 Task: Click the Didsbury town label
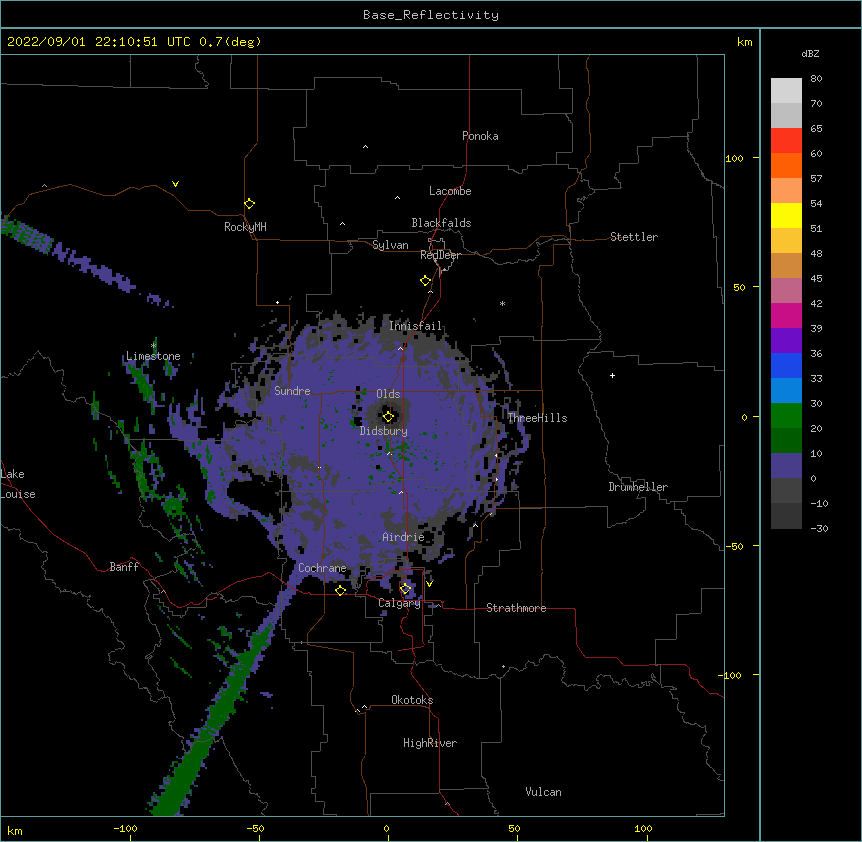coord(384,431)
